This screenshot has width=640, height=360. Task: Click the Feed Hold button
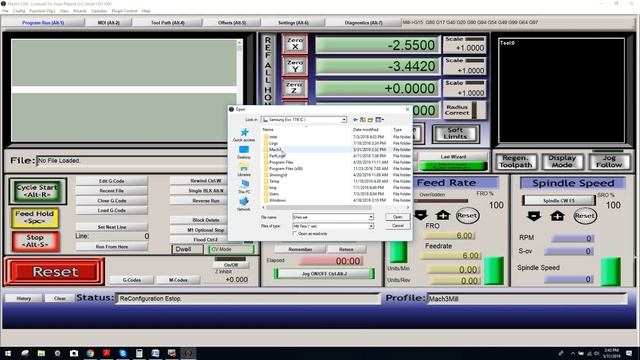tap(35, 217)
